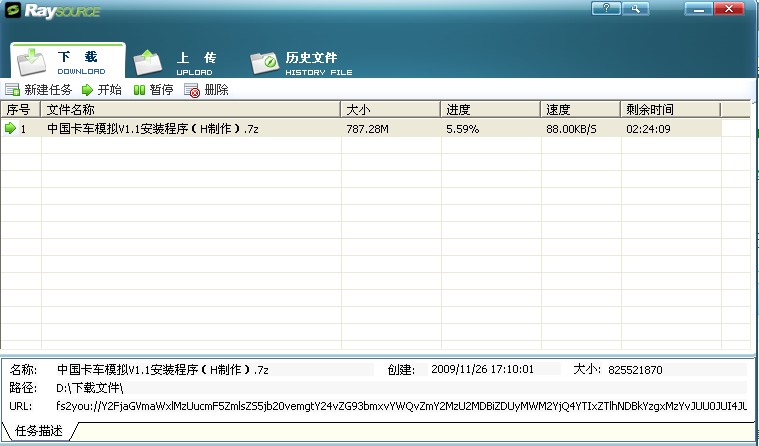Sort by the 剩余时间 column header

click(671, 109)
